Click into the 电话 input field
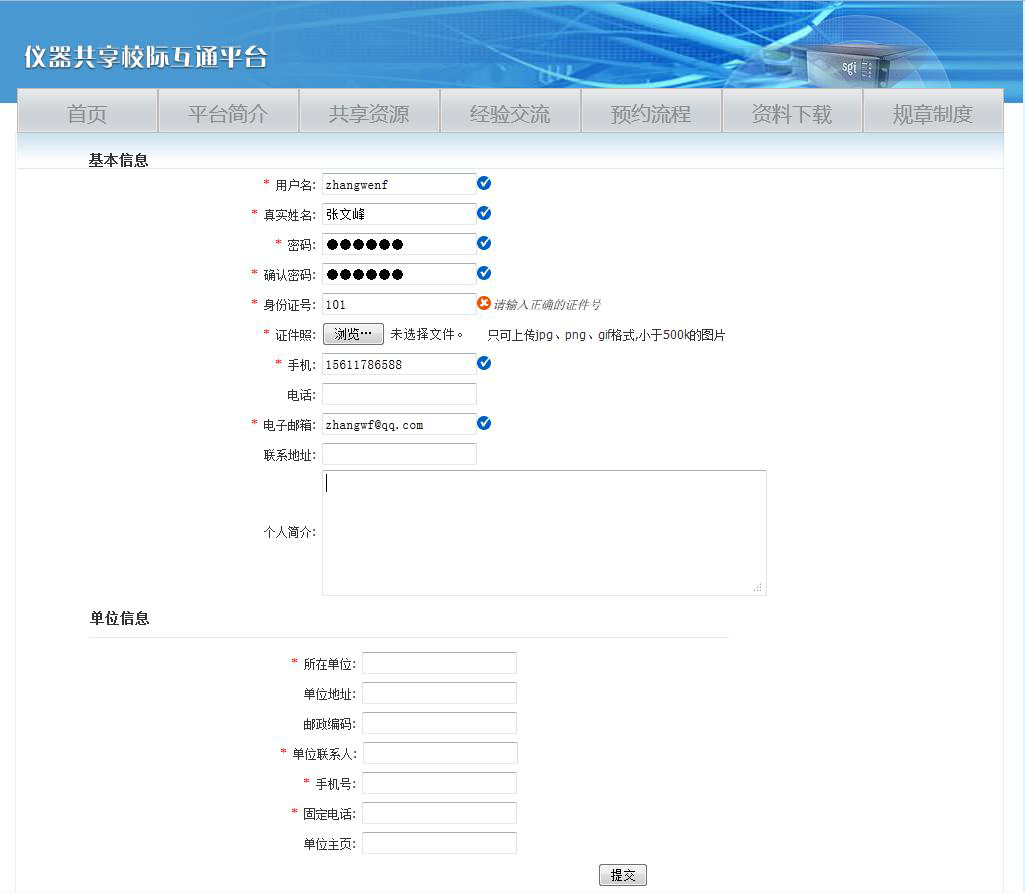The height and width of the screenshot is (893, 1025). (399, 394)
